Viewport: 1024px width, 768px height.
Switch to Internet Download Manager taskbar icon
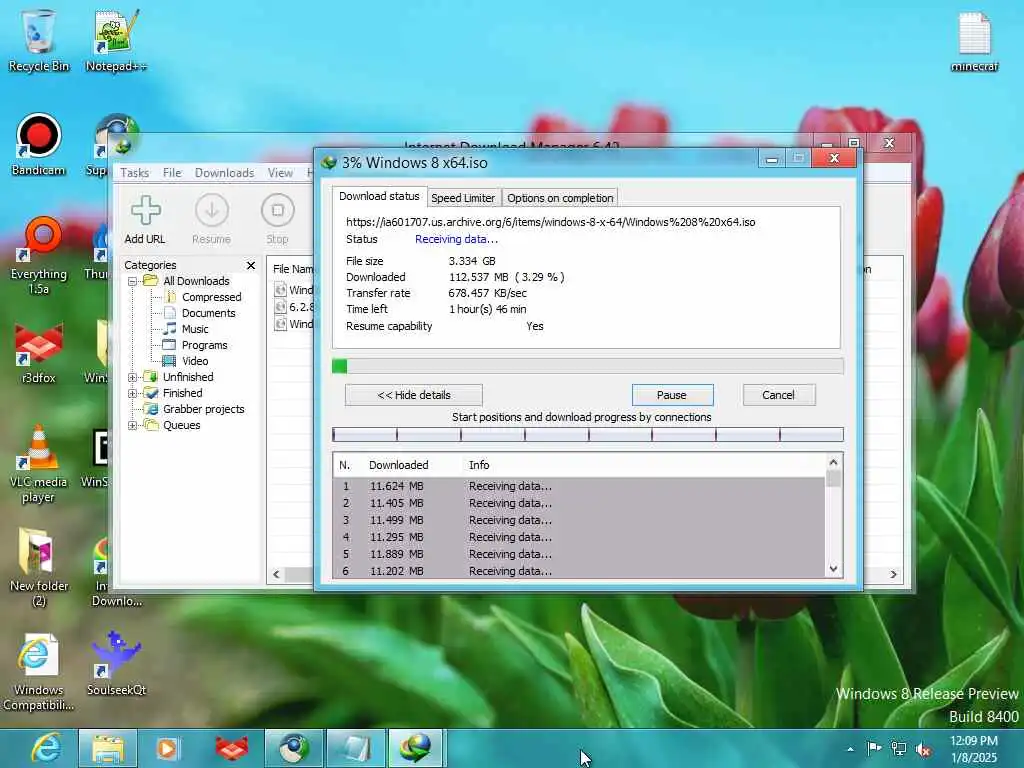[x=417, y=748]
